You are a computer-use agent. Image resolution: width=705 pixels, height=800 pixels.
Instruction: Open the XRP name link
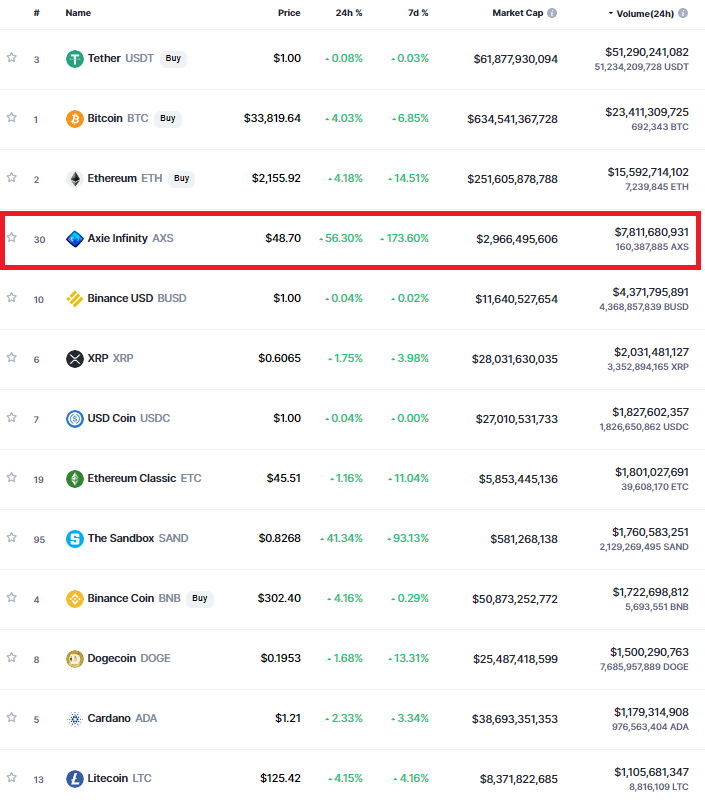111,359
